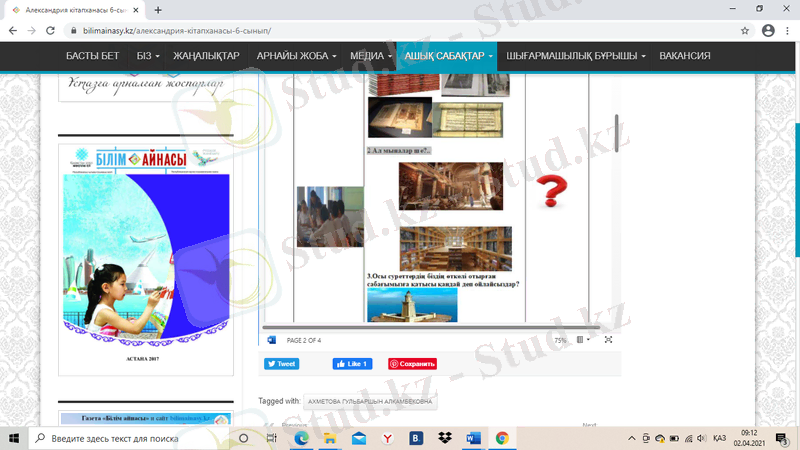Open the Mail app in taskbar

tap(358, 438)
